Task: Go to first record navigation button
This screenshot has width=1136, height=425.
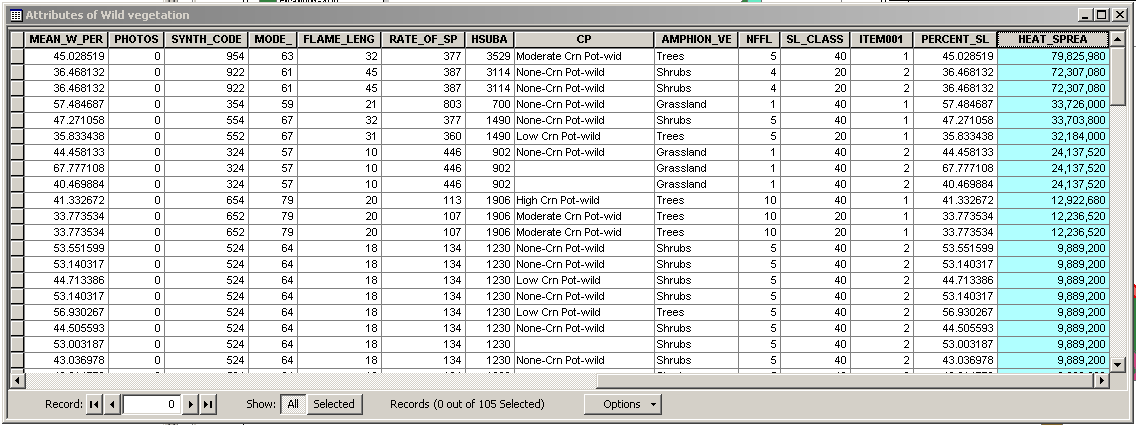Action: [94, 404]
